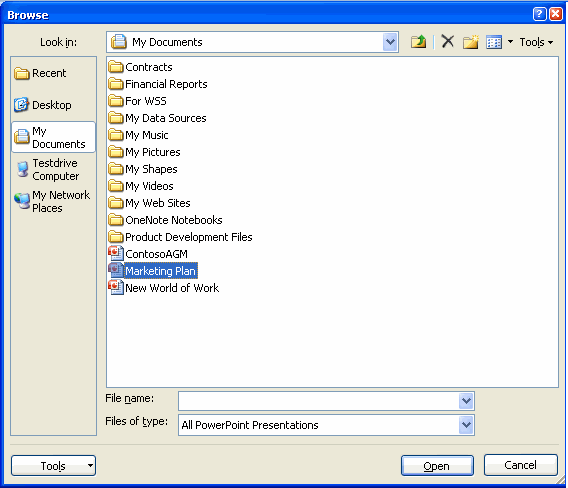568x488 pixels.
Task: Click the Up One Level folder icon
Action: click(x=418, y=42)
